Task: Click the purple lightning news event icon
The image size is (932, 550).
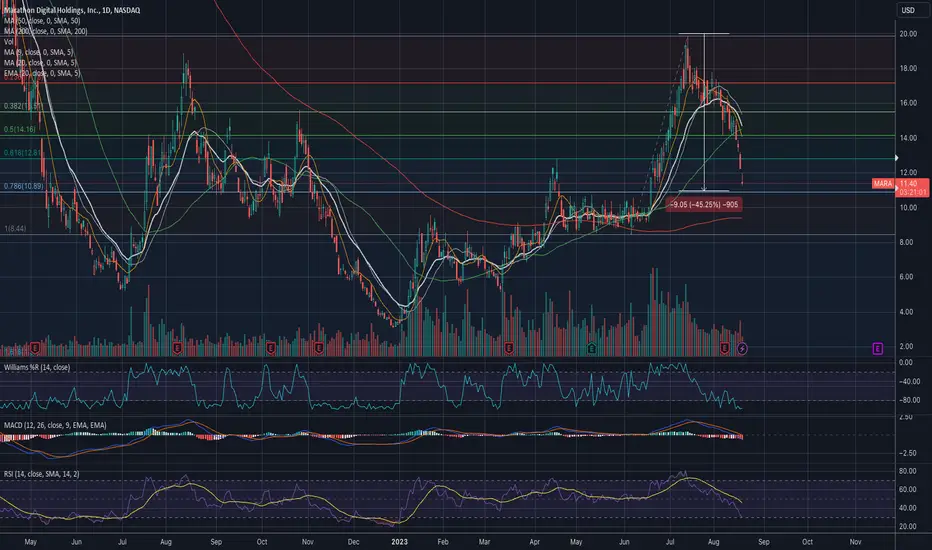Action: click(742, 348)
